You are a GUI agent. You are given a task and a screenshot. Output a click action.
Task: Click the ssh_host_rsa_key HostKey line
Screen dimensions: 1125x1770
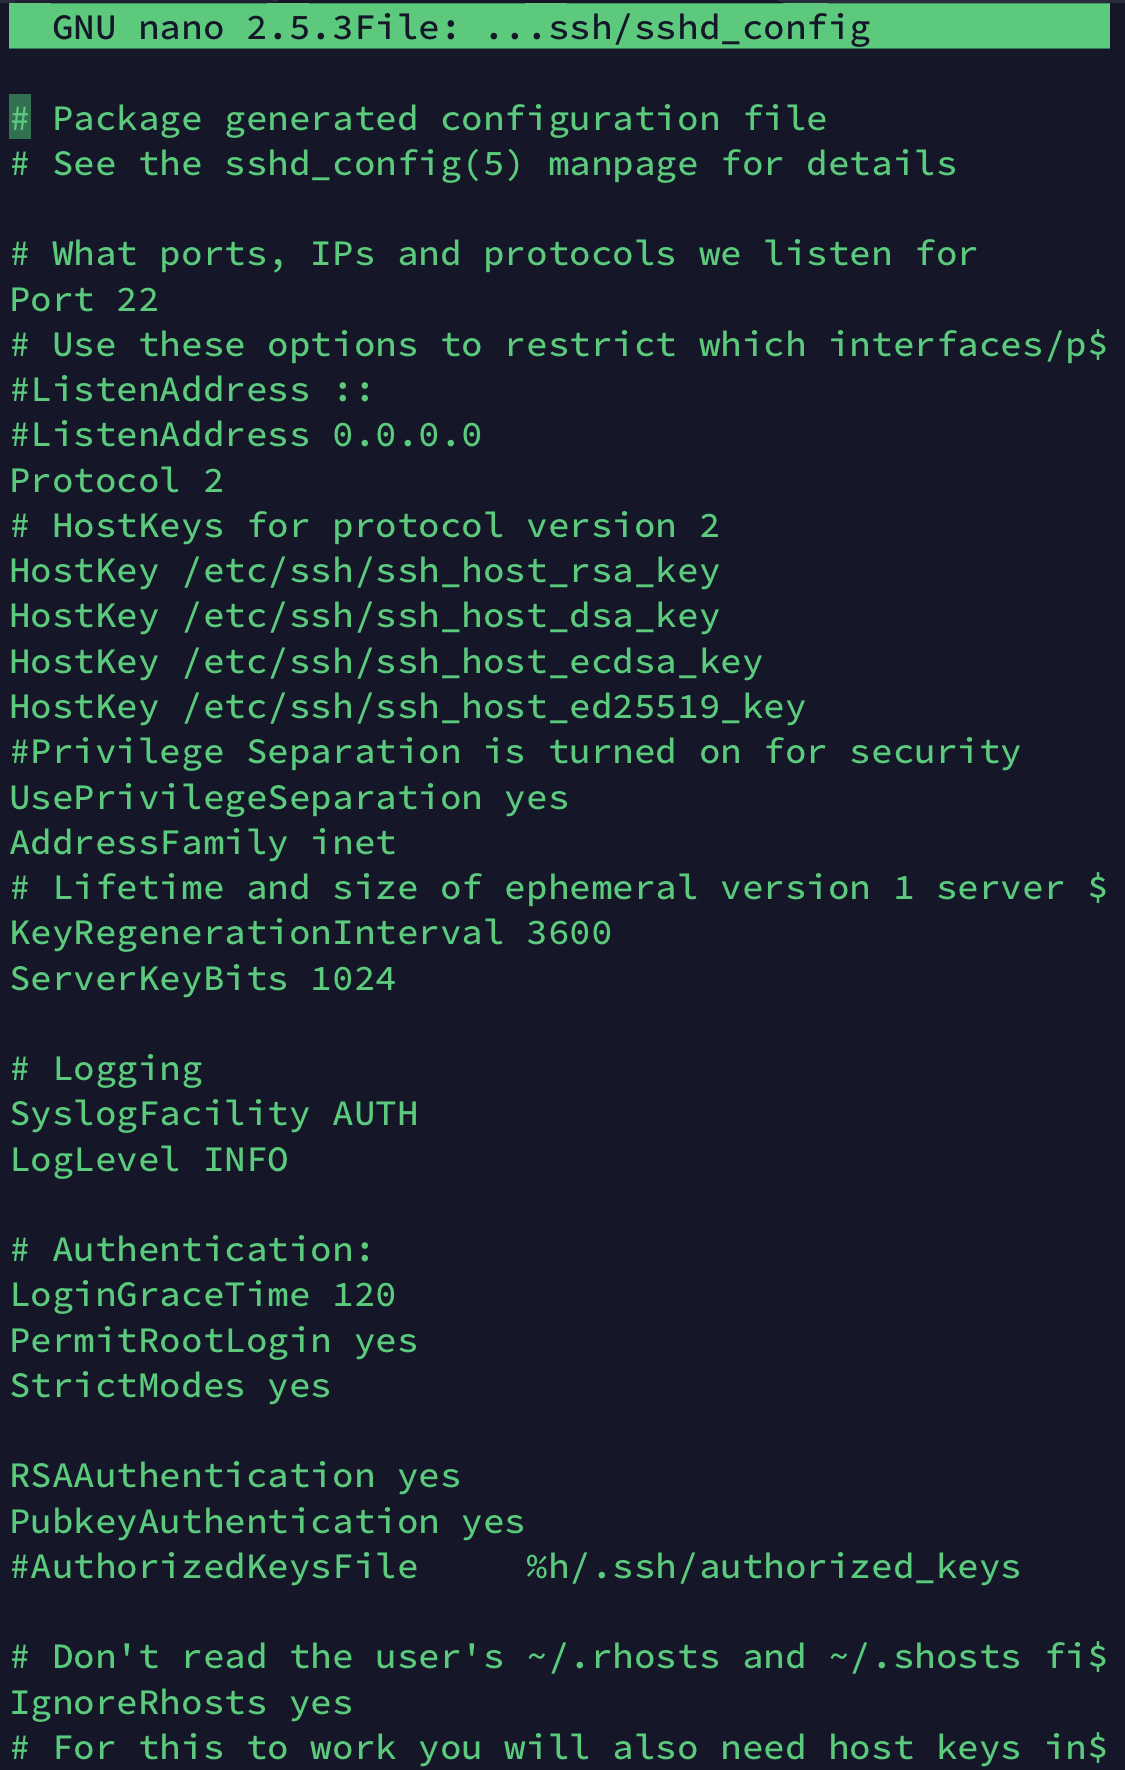(365, 571)
